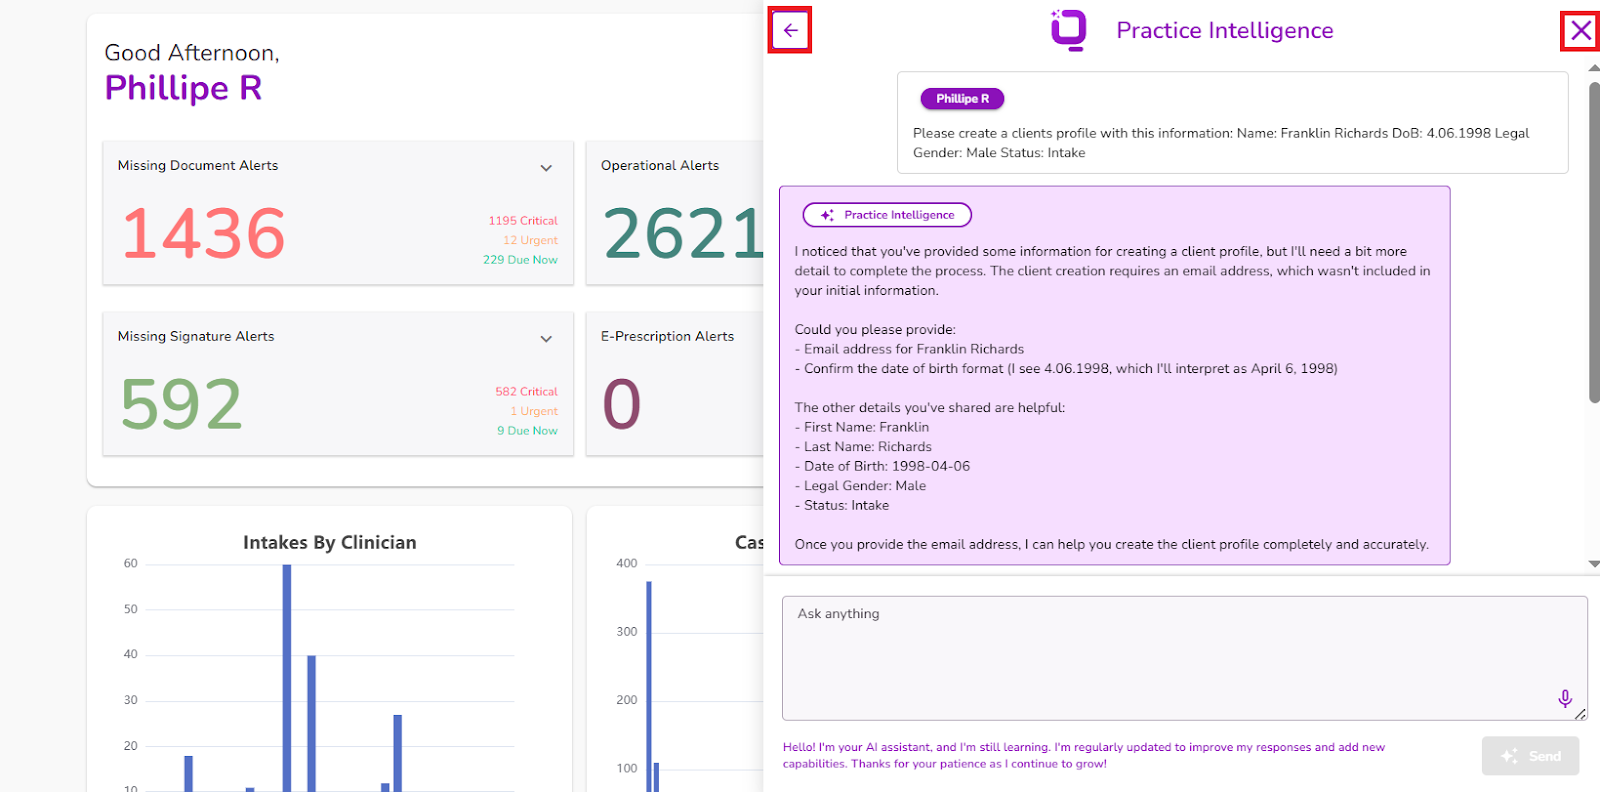Select the 1436 missing documents count
Screen dimensions: 1600x792
204,233
